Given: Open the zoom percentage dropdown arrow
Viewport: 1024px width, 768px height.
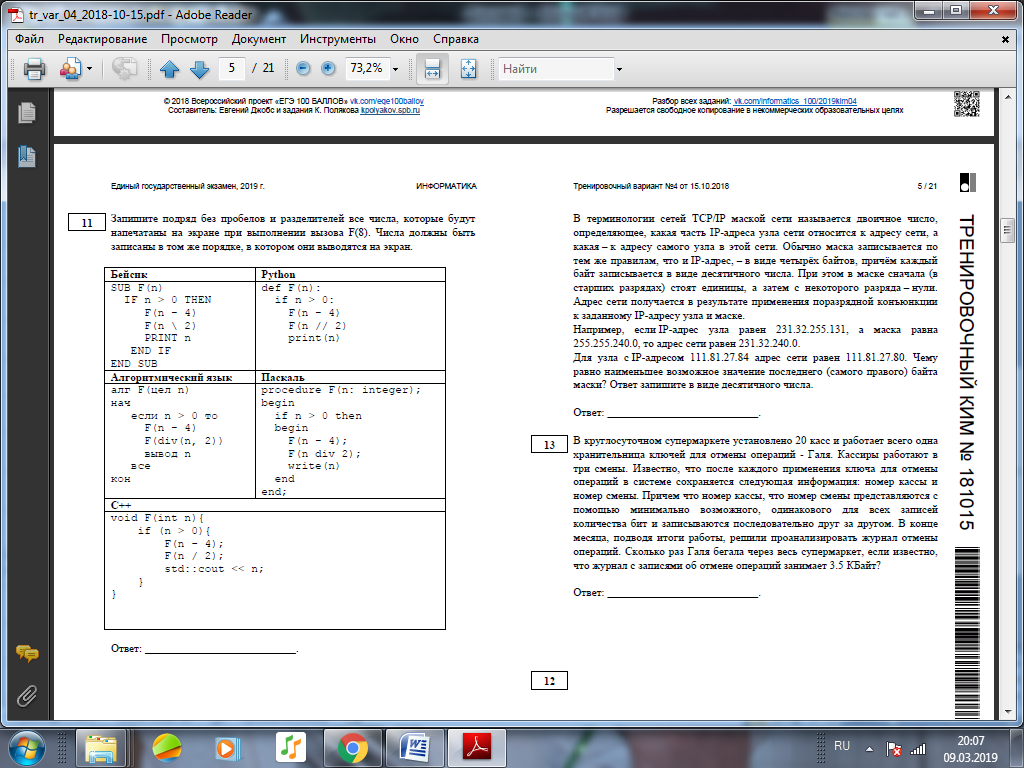Looking at the screenshot, I should coord(395,69).
